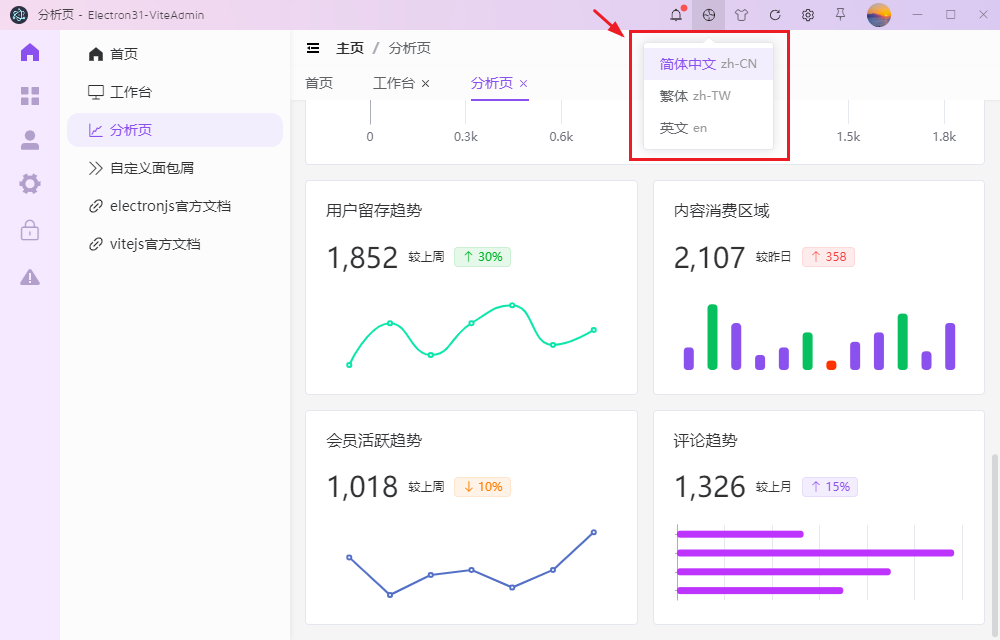Click the ↓ 10% orange badge
1000x640 pixels.
[x=482, y=486]
